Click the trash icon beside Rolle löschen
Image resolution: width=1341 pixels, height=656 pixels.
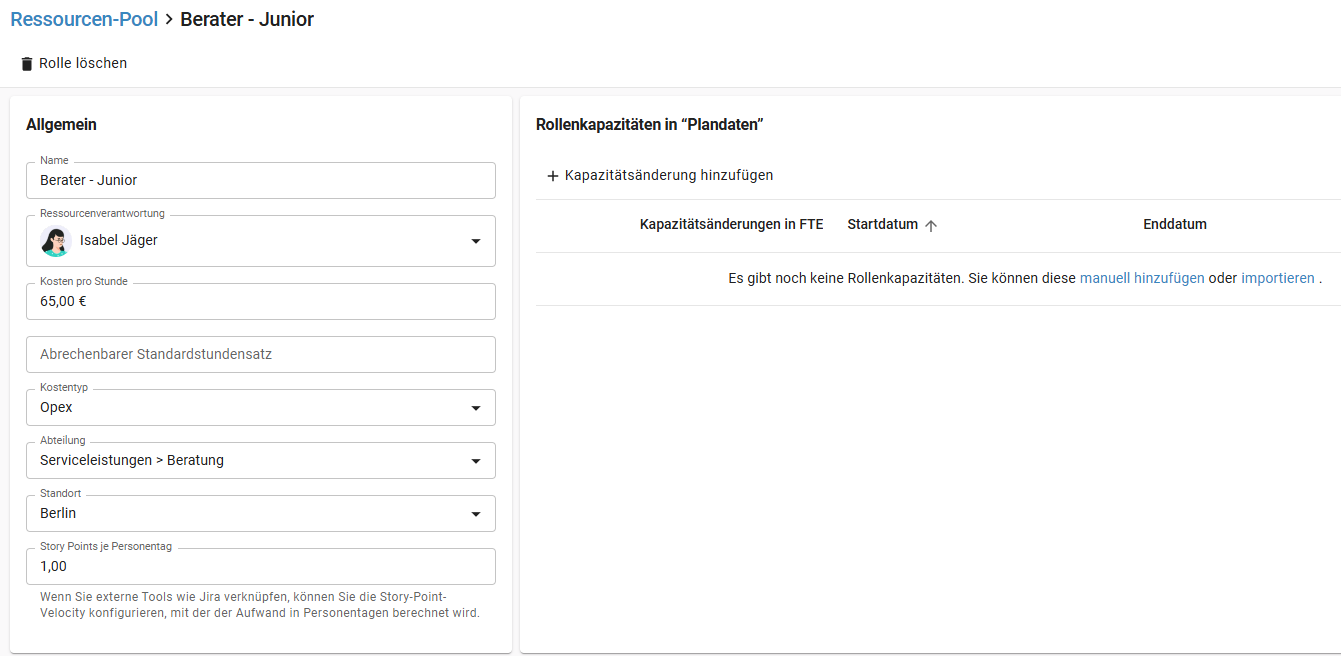27,64
